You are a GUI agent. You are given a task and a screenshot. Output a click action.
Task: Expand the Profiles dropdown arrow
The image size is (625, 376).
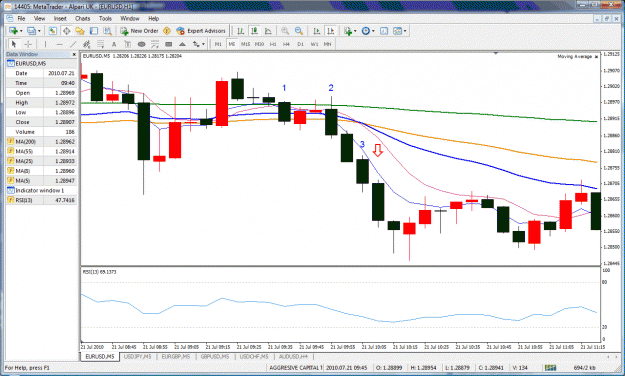39,31
